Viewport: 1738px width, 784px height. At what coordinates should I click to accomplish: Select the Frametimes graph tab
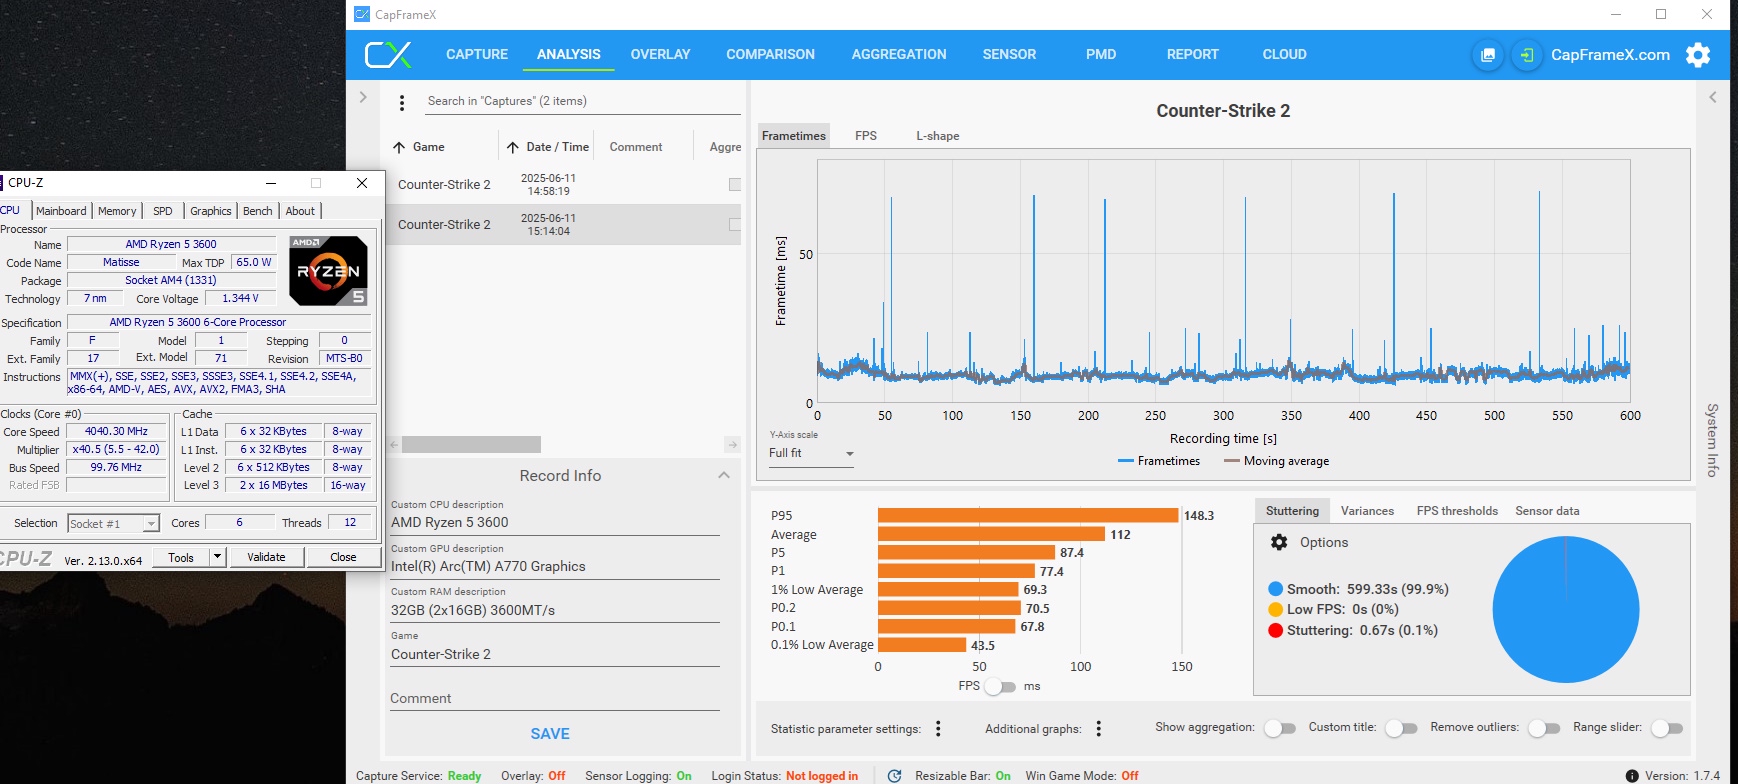point(794,136)
